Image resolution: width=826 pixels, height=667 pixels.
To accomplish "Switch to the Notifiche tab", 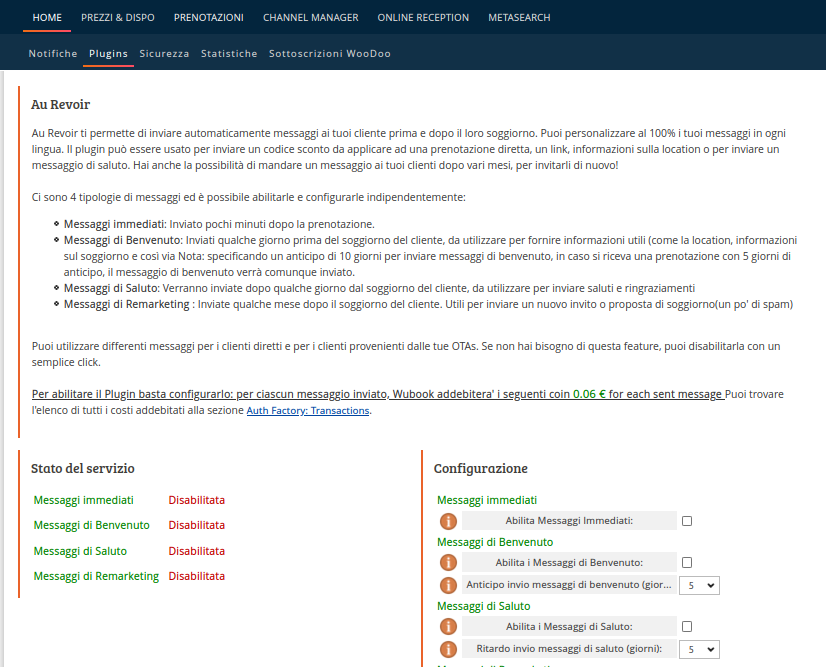I will tap(53, 53).
